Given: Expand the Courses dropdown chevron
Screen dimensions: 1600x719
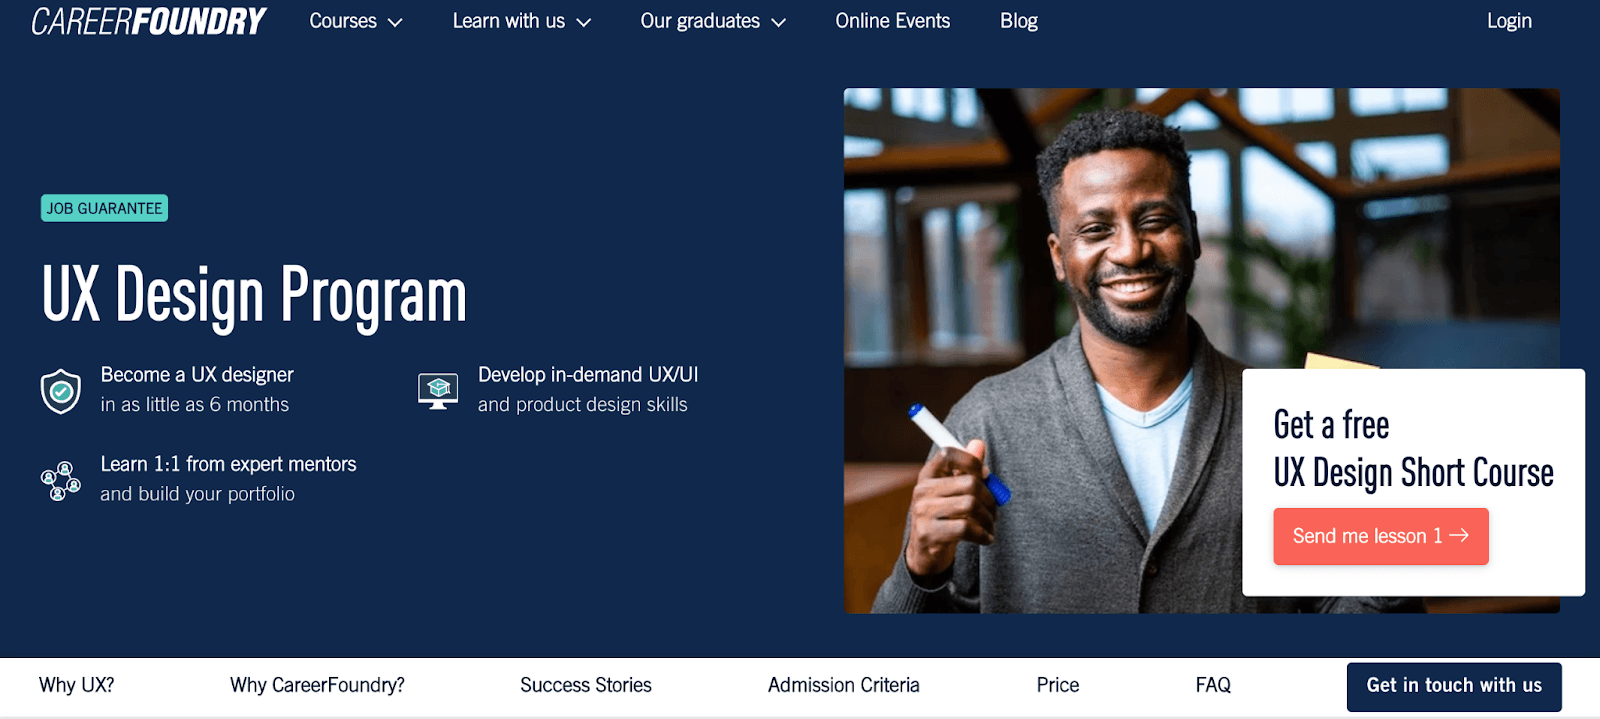Looking at the screenshot, I should click(395, 22).
